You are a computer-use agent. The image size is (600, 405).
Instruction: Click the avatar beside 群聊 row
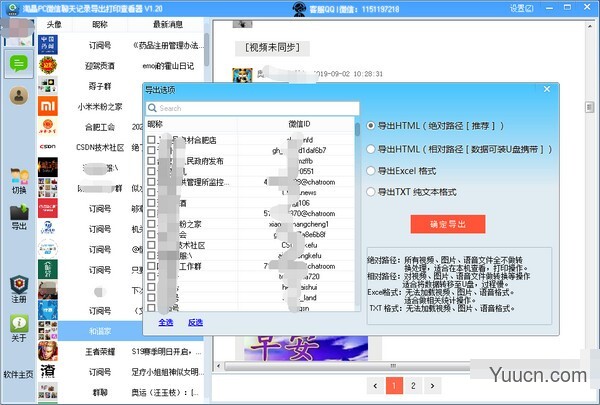coord(48,392)
